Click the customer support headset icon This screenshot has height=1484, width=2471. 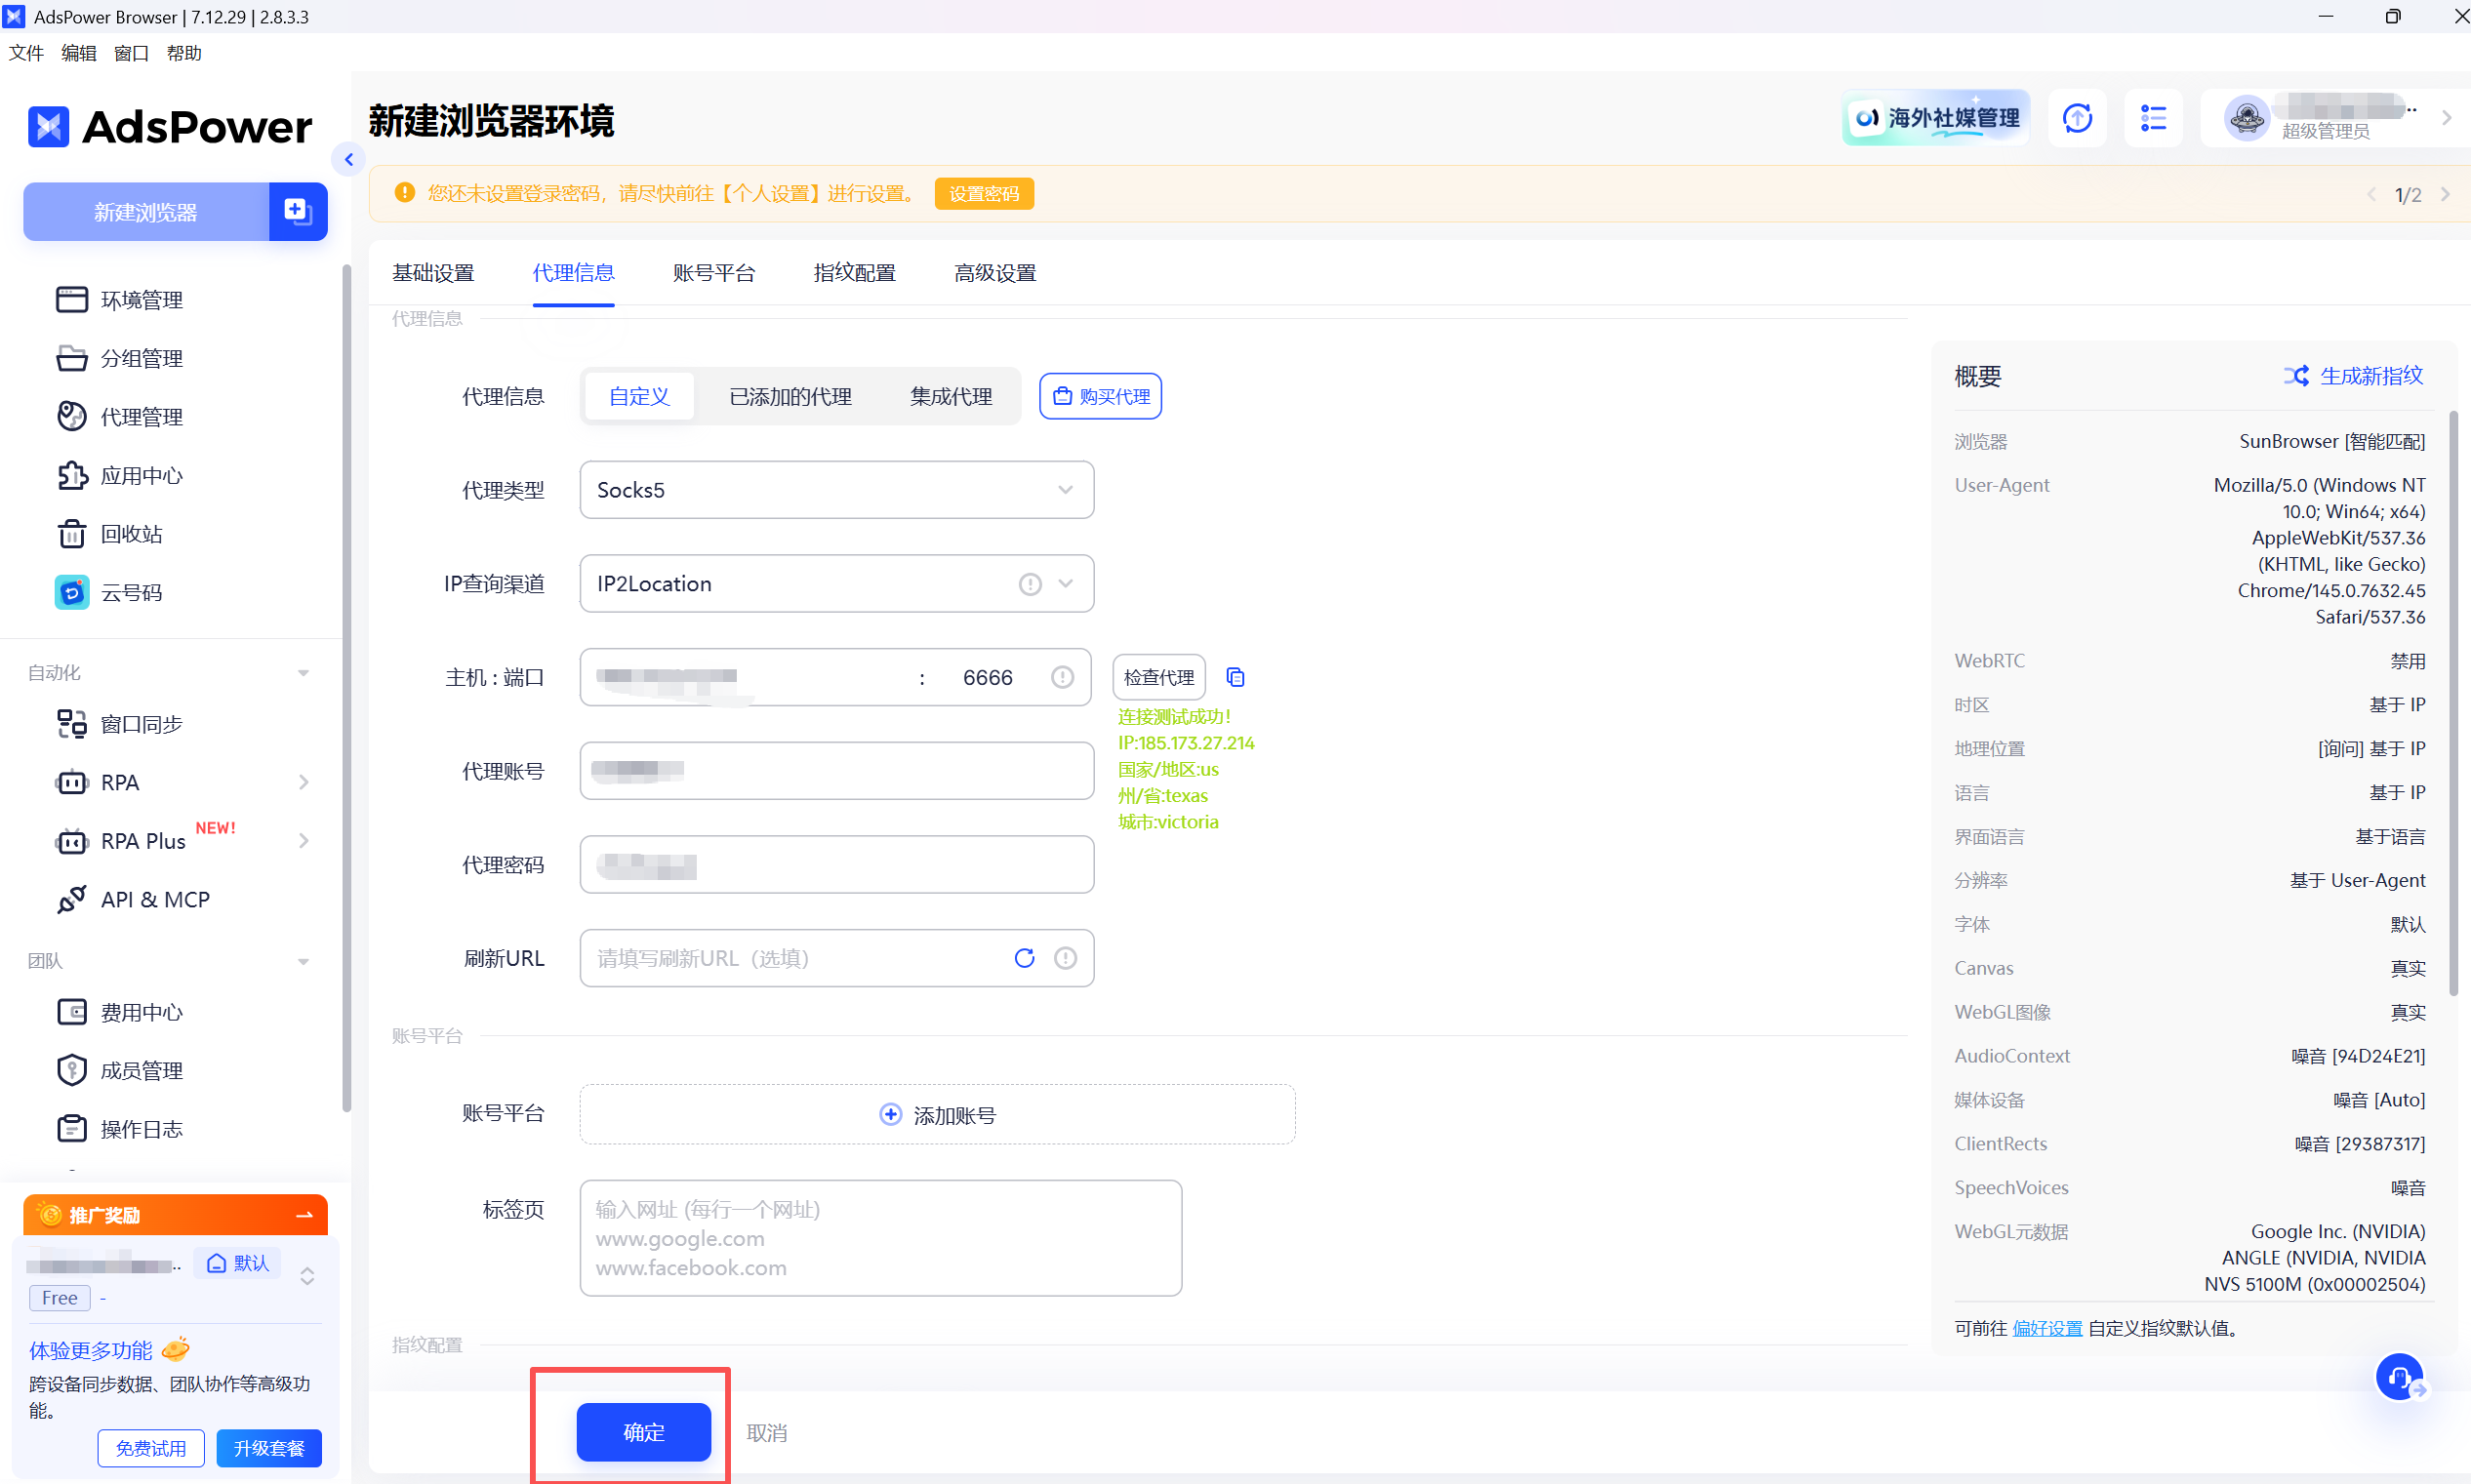[2398, 1377]
